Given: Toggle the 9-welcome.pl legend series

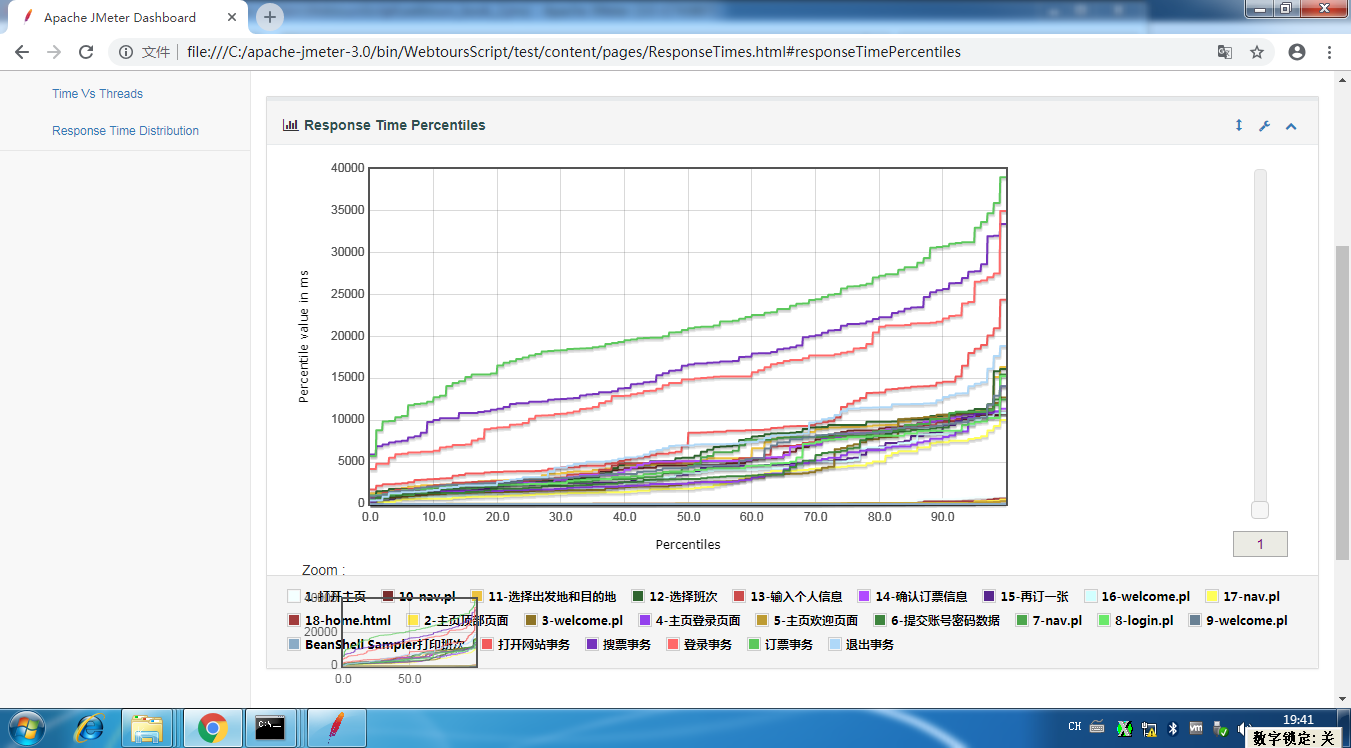Looking at the screenshot, I should pos(1238,621).
